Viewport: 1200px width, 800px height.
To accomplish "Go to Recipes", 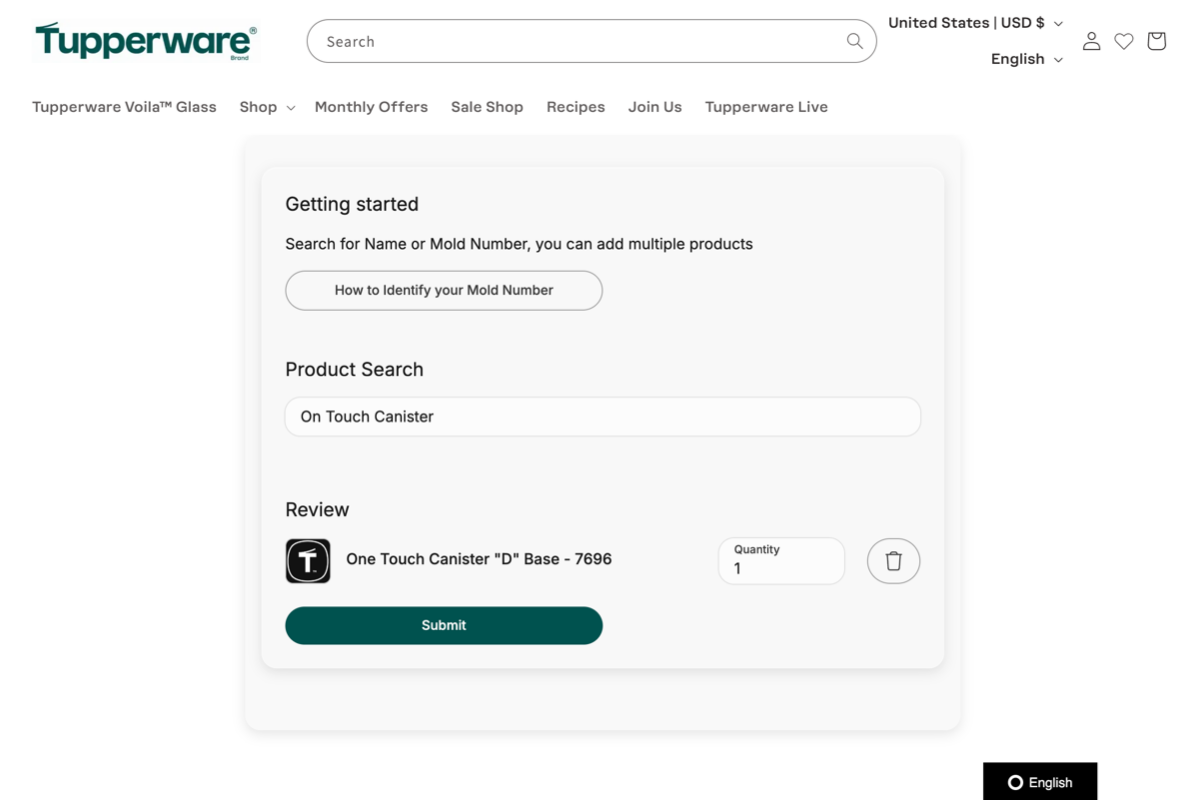I will (x=576, y=107).
